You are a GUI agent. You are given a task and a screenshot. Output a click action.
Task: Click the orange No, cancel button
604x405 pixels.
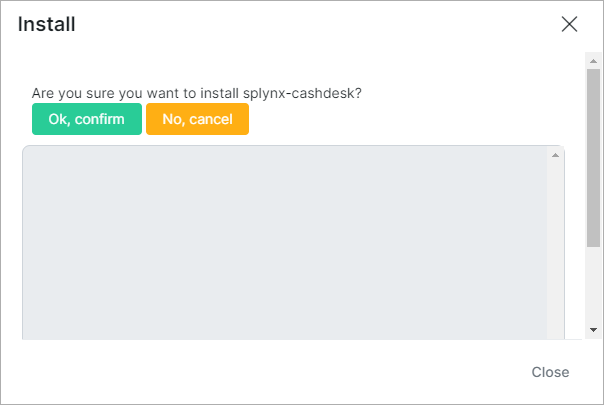click(197, 119)
